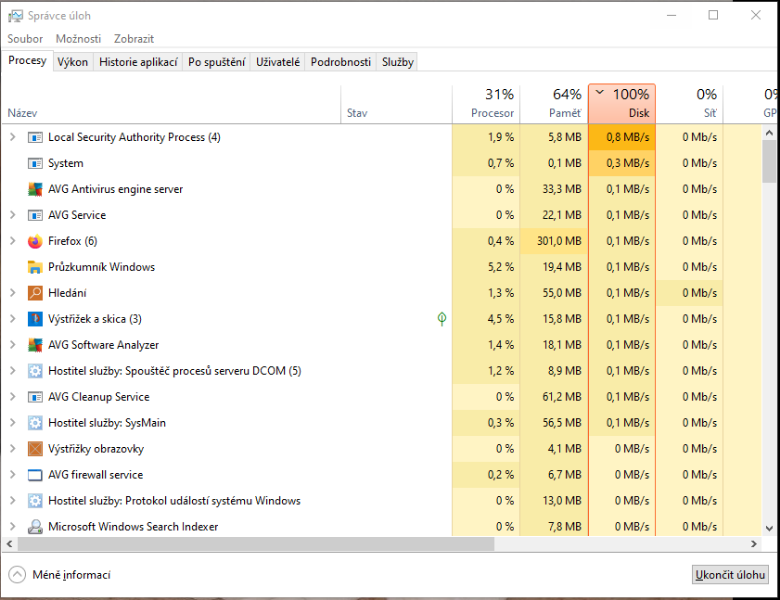
Task: Switch to the Po spuštění tab
Action: tap(216, 62)
